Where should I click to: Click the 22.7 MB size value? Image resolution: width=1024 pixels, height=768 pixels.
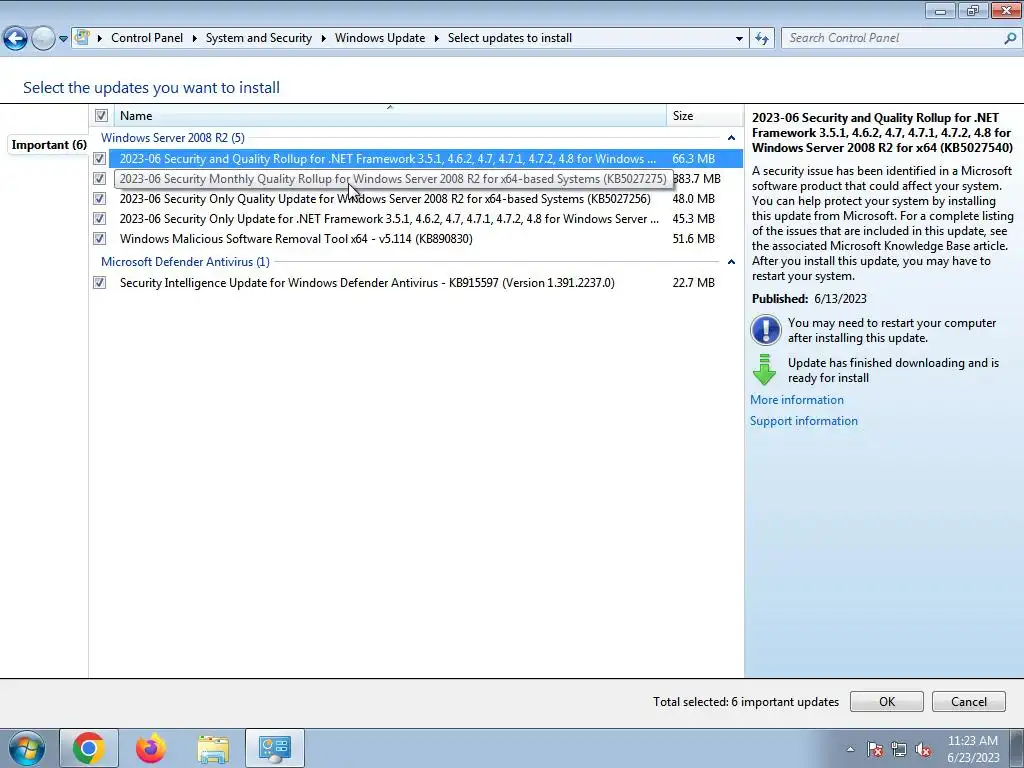(x=694, y=283)
